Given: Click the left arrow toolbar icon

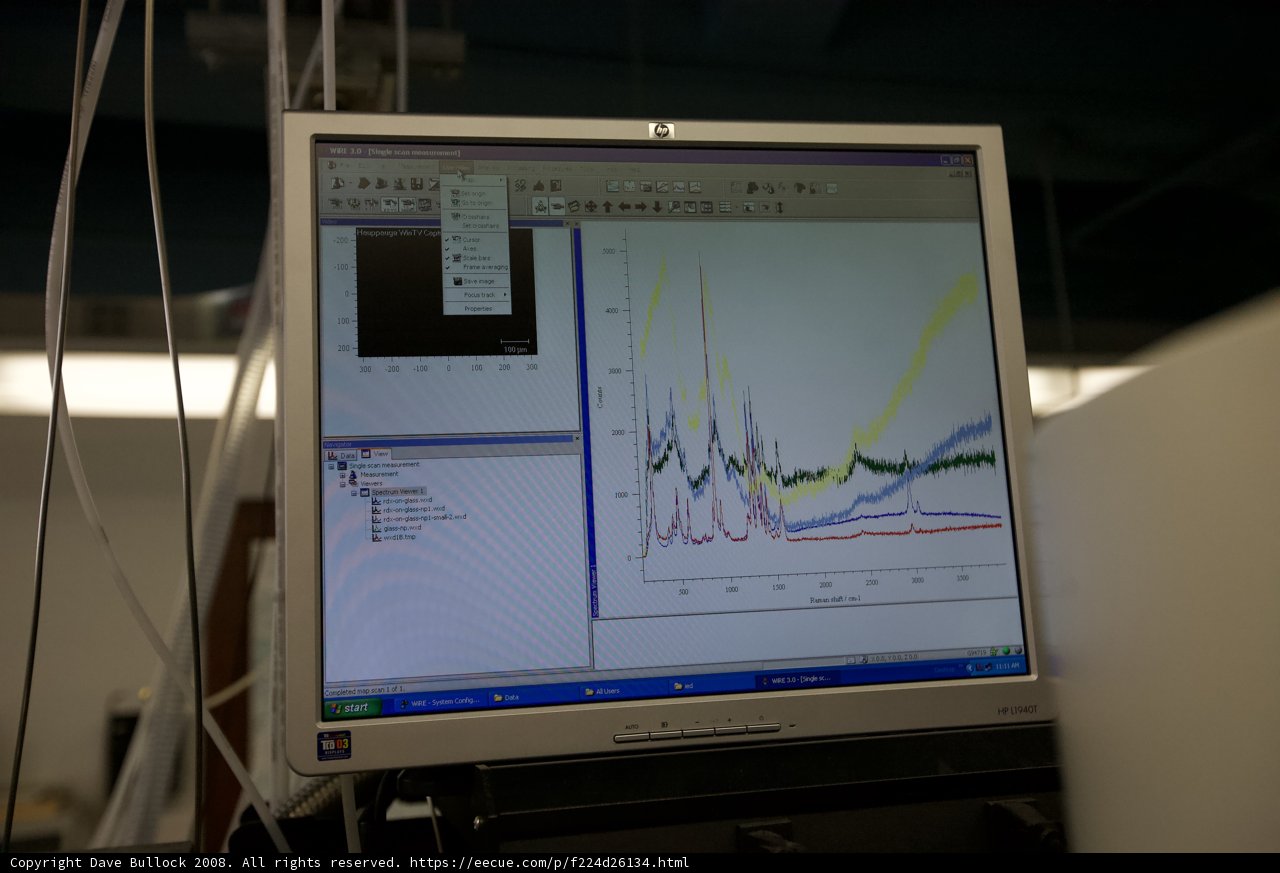Looking at the screenshot, I should (624, 206).
